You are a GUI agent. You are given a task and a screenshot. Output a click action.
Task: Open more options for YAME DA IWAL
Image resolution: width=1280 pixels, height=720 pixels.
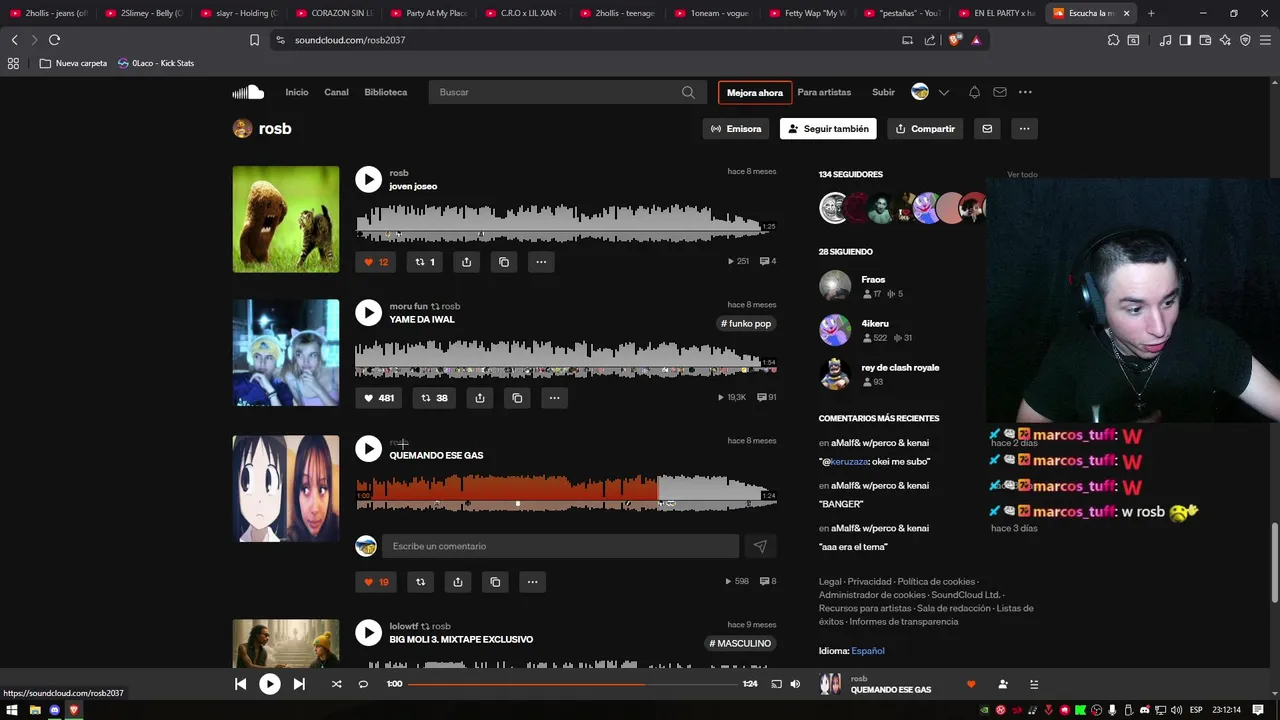point(554,398)
